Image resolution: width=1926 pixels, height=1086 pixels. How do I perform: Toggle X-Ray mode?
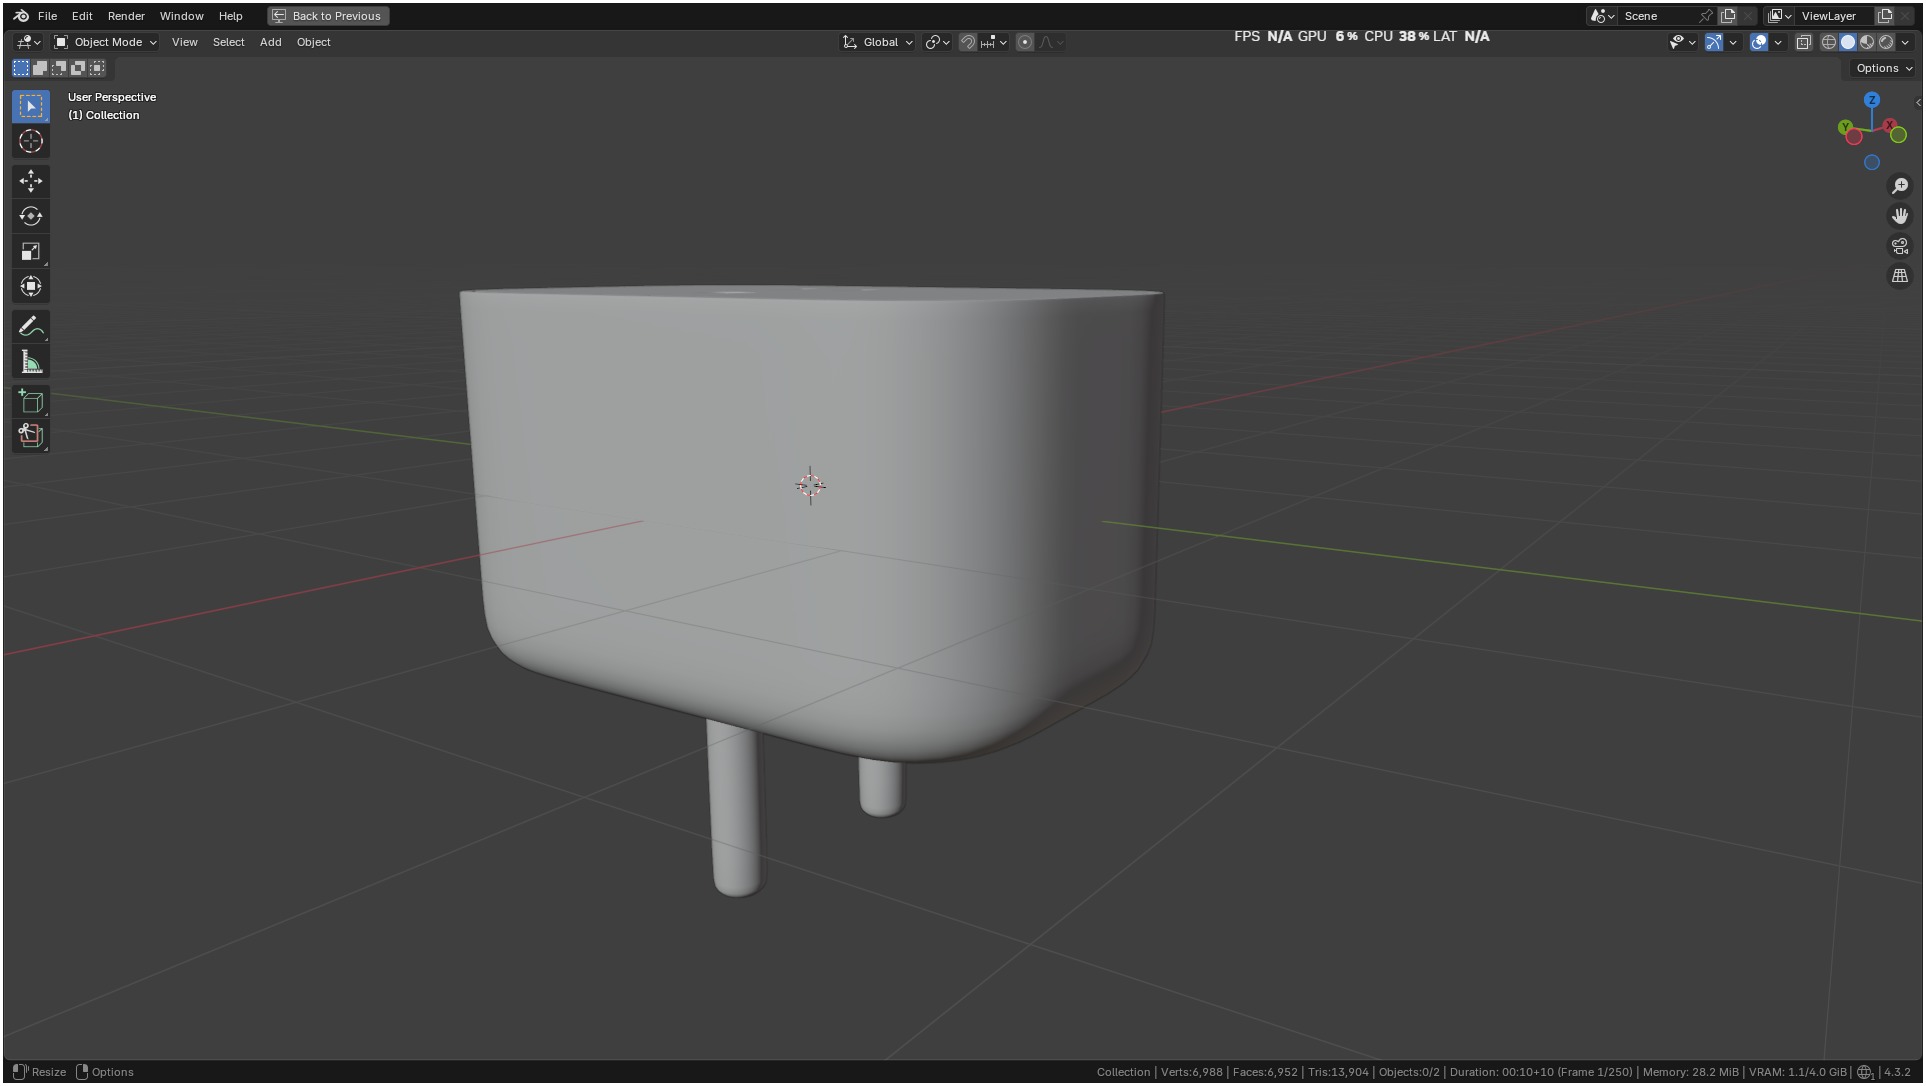[1804, 42]
